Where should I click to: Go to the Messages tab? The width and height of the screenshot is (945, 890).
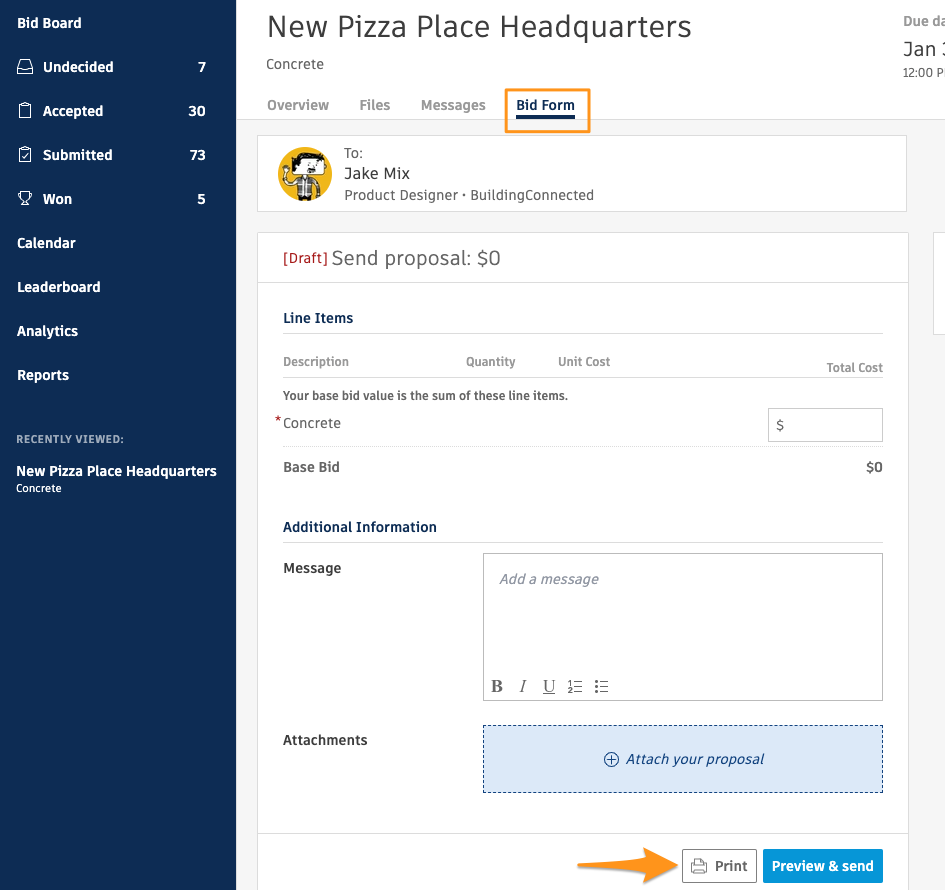453,105
